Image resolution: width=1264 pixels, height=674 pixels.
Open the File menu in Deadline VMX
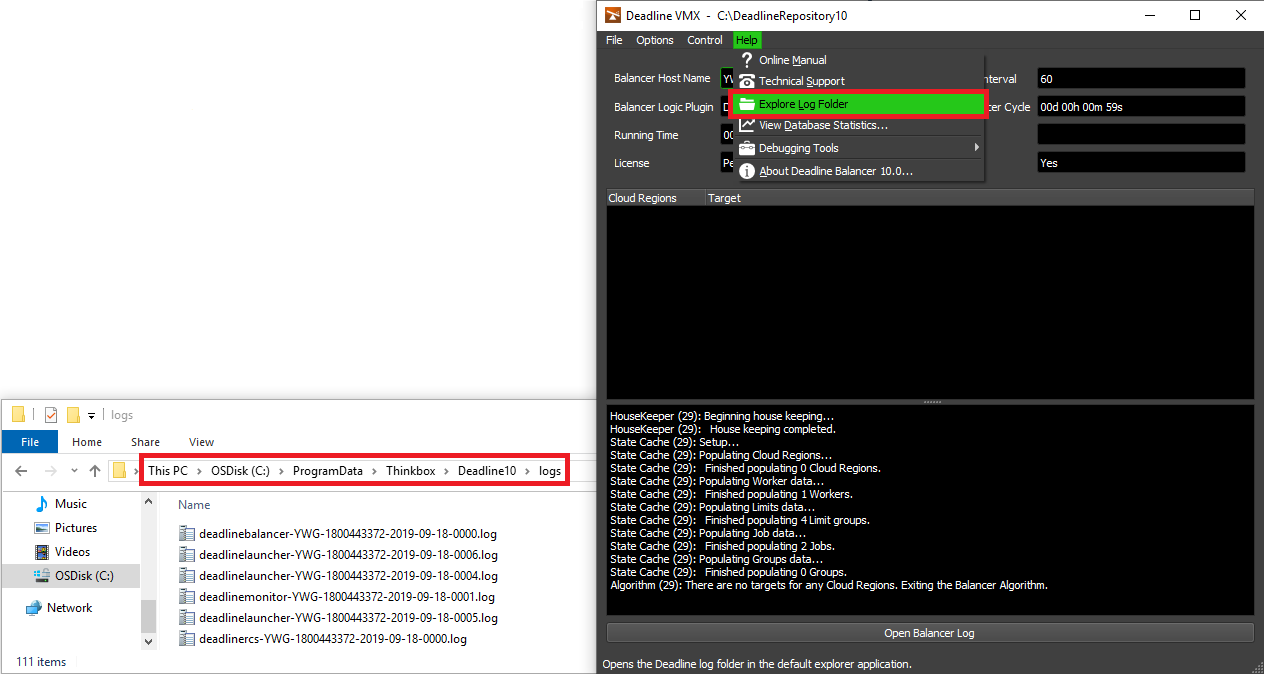(x=614, y=40)
